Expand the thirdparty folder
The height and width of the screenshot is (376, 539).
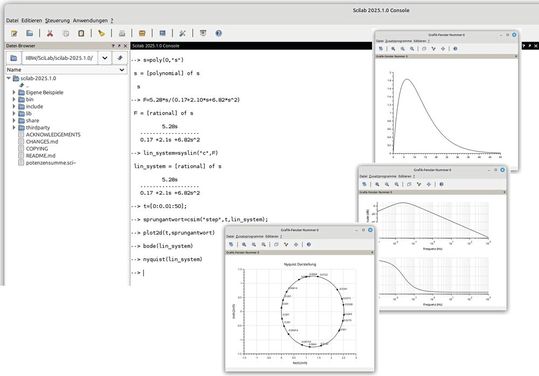tap(14, 128)
